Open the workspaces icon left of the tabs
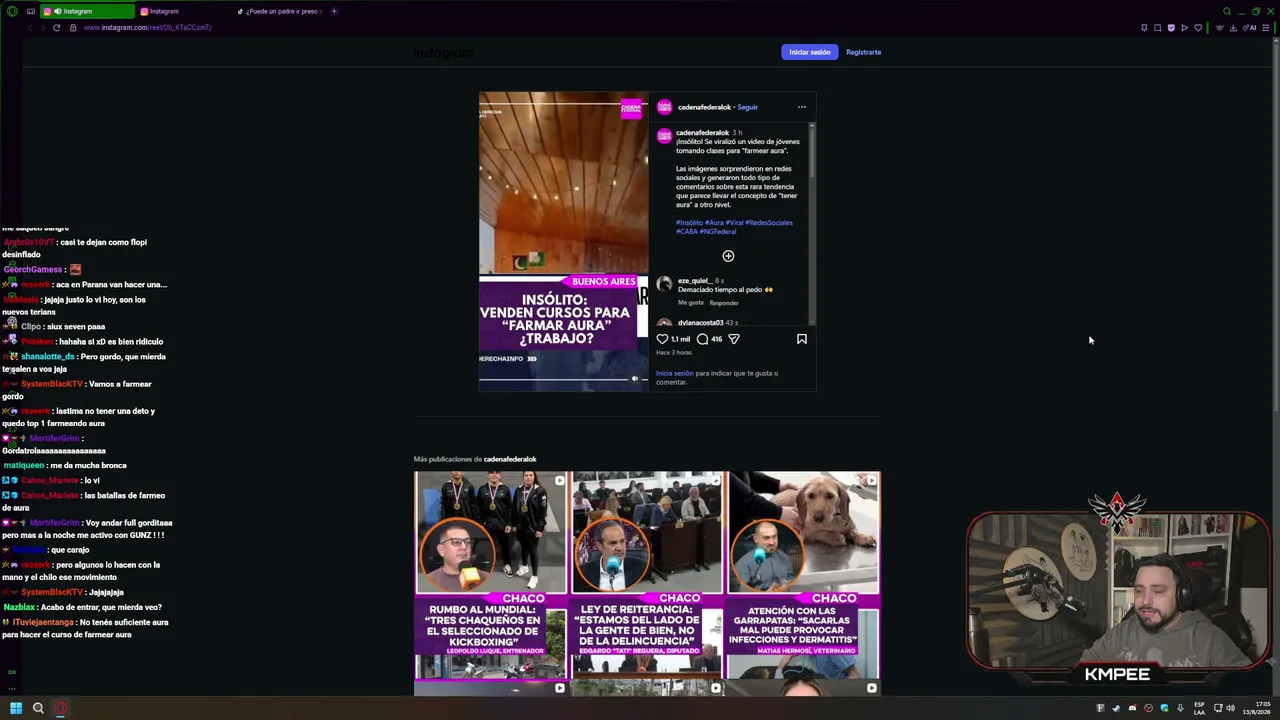The width and height of the screenshot is (1280, 720). (31, 11)
